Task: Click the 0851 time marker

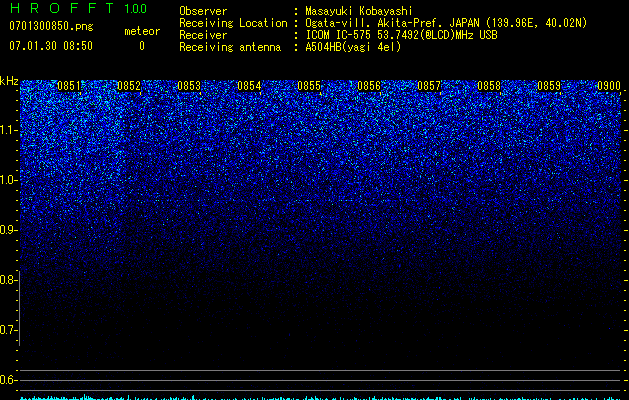Action: 69,86
